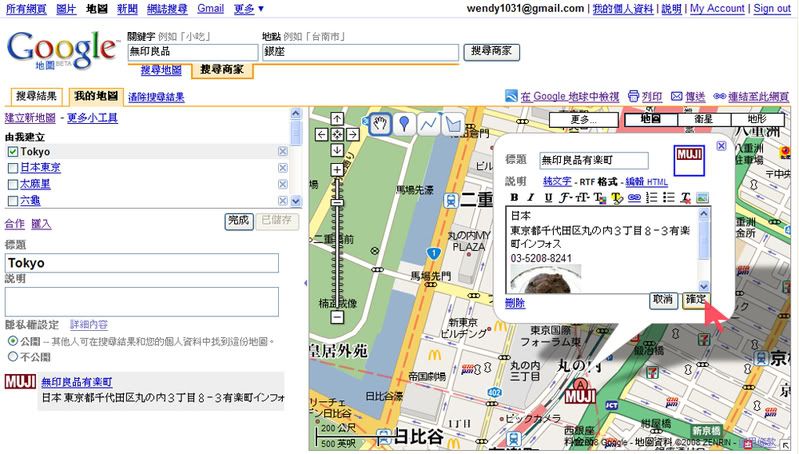Select the hand pan tool on map
The height and width of the screenshot is (454, 799).
pyautogui.click(x=380, y=124)
